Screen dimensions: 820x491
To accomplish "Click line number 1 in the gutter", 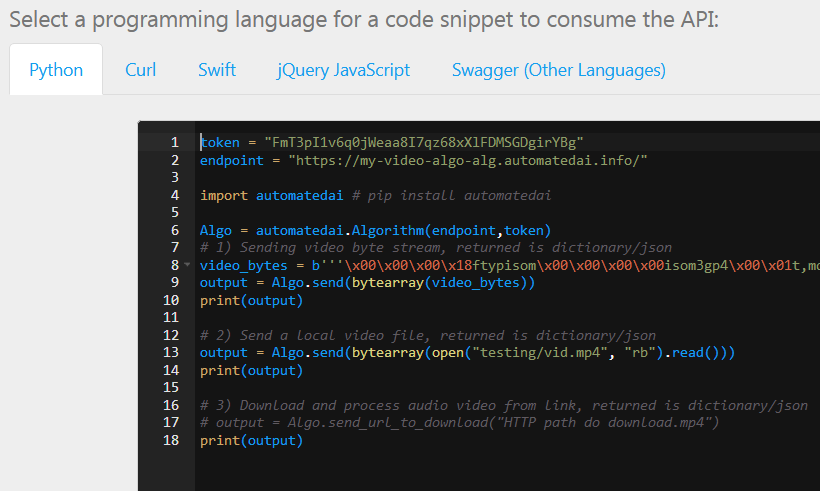I will [175, 142].
